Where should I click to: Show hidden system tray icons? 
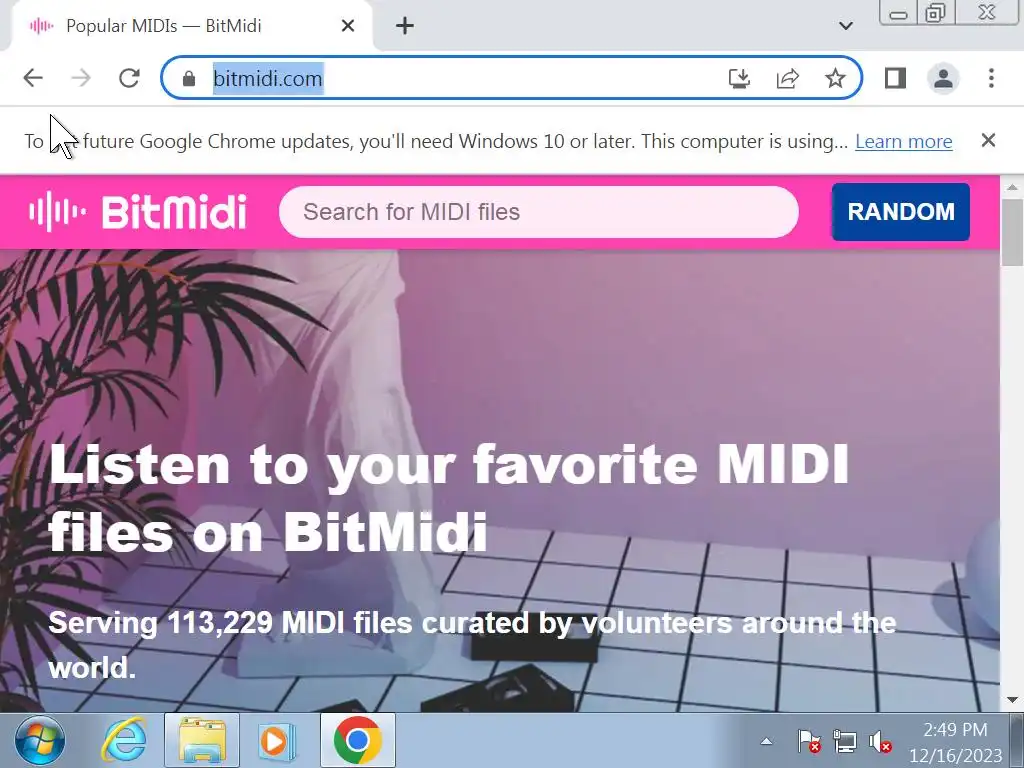pos(767,741)
